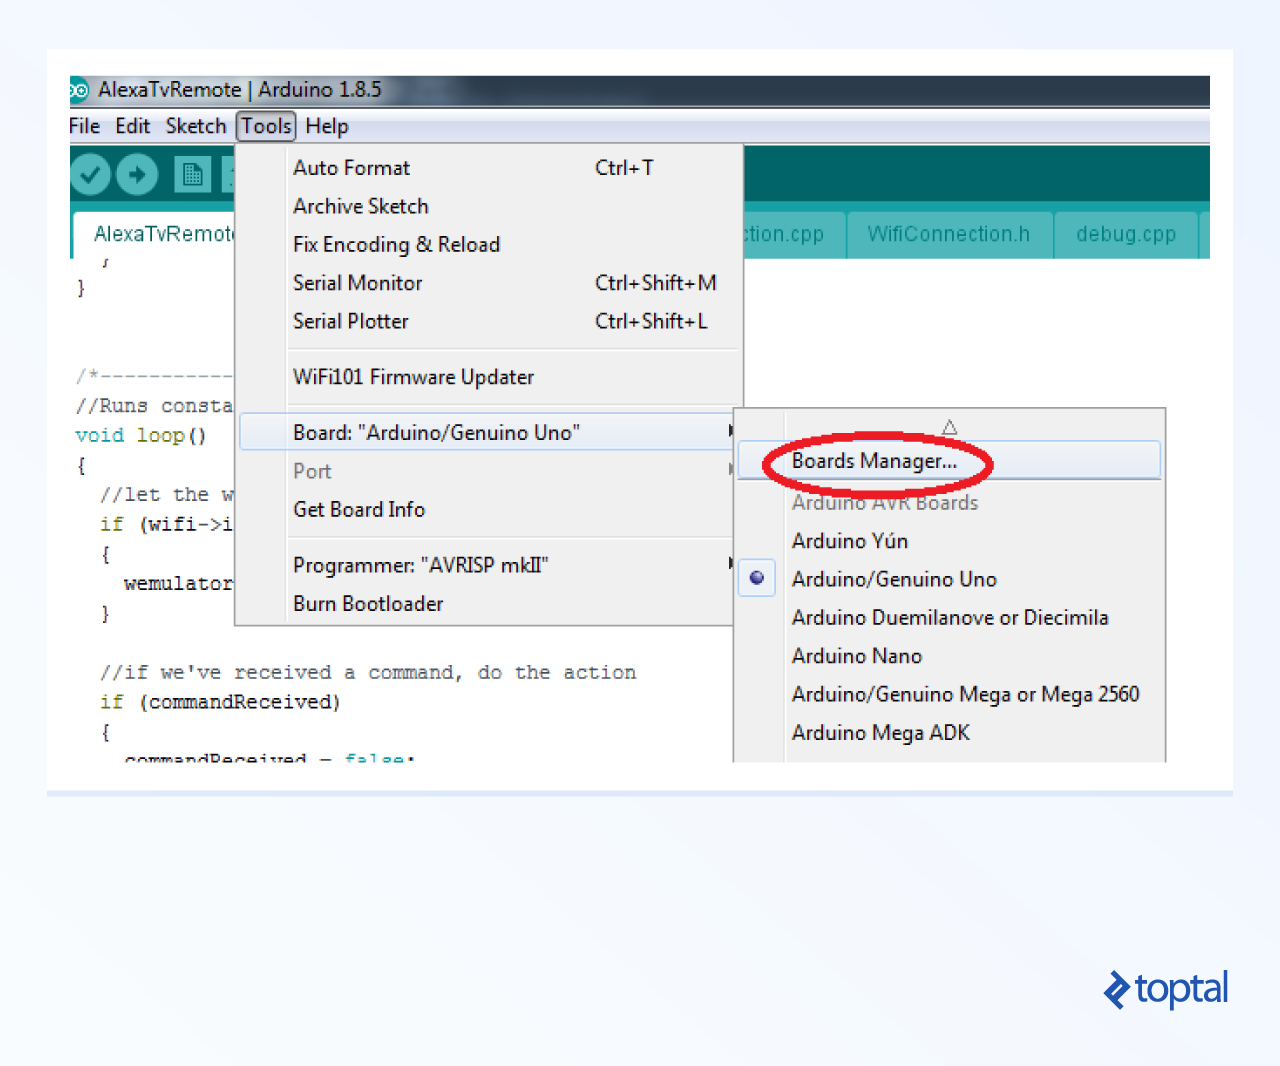Pick Arduino Nano from the board list
This screenshot has height=1066, width=1280.
857,656
